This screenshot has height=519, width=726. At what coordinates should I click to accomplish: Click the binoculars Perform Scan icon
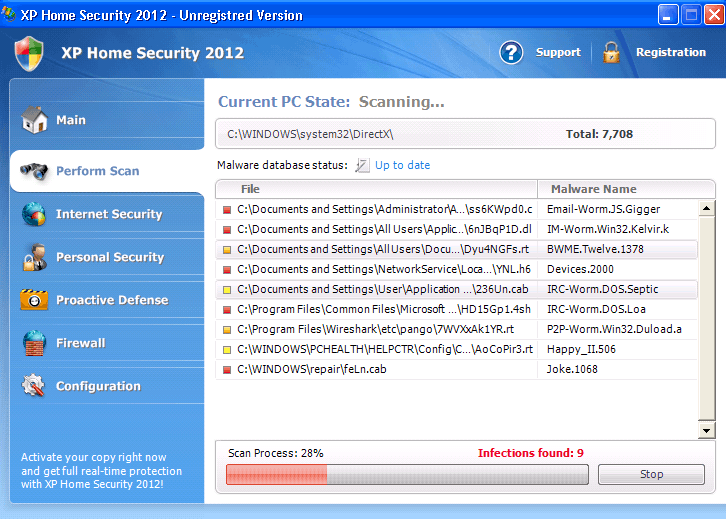pos(34,171)
